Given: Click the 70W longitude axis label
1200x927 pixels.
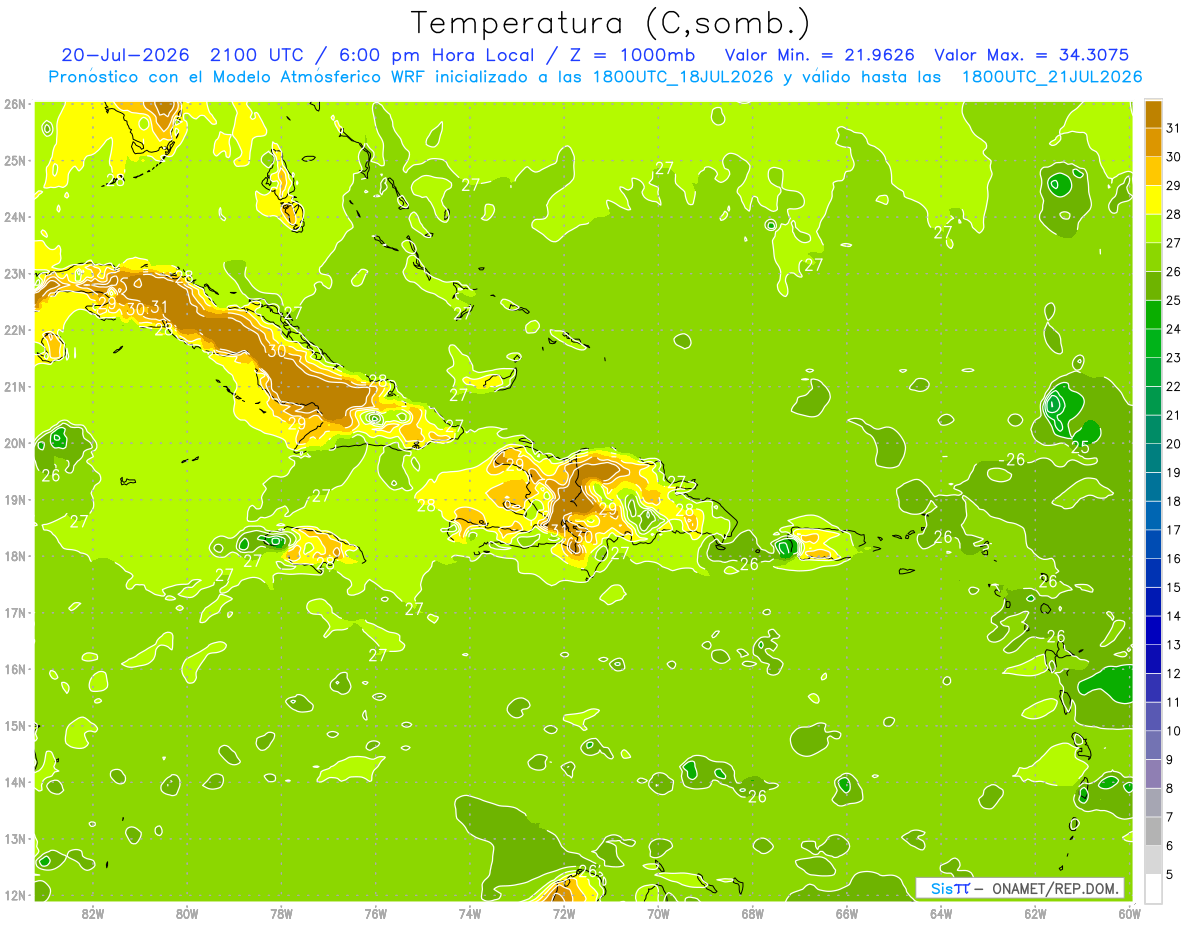Looking at the screenshot, I should click(658, 914).
